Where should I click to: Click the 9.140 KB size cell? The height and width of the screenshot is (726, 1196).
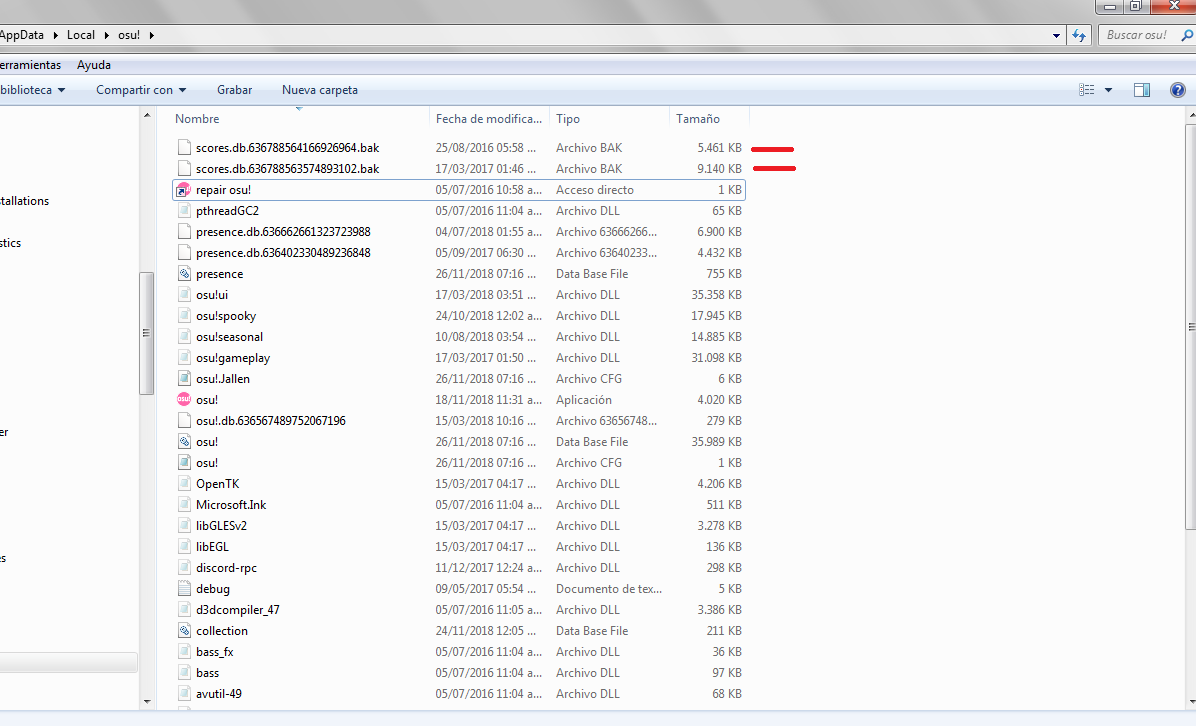719,169
